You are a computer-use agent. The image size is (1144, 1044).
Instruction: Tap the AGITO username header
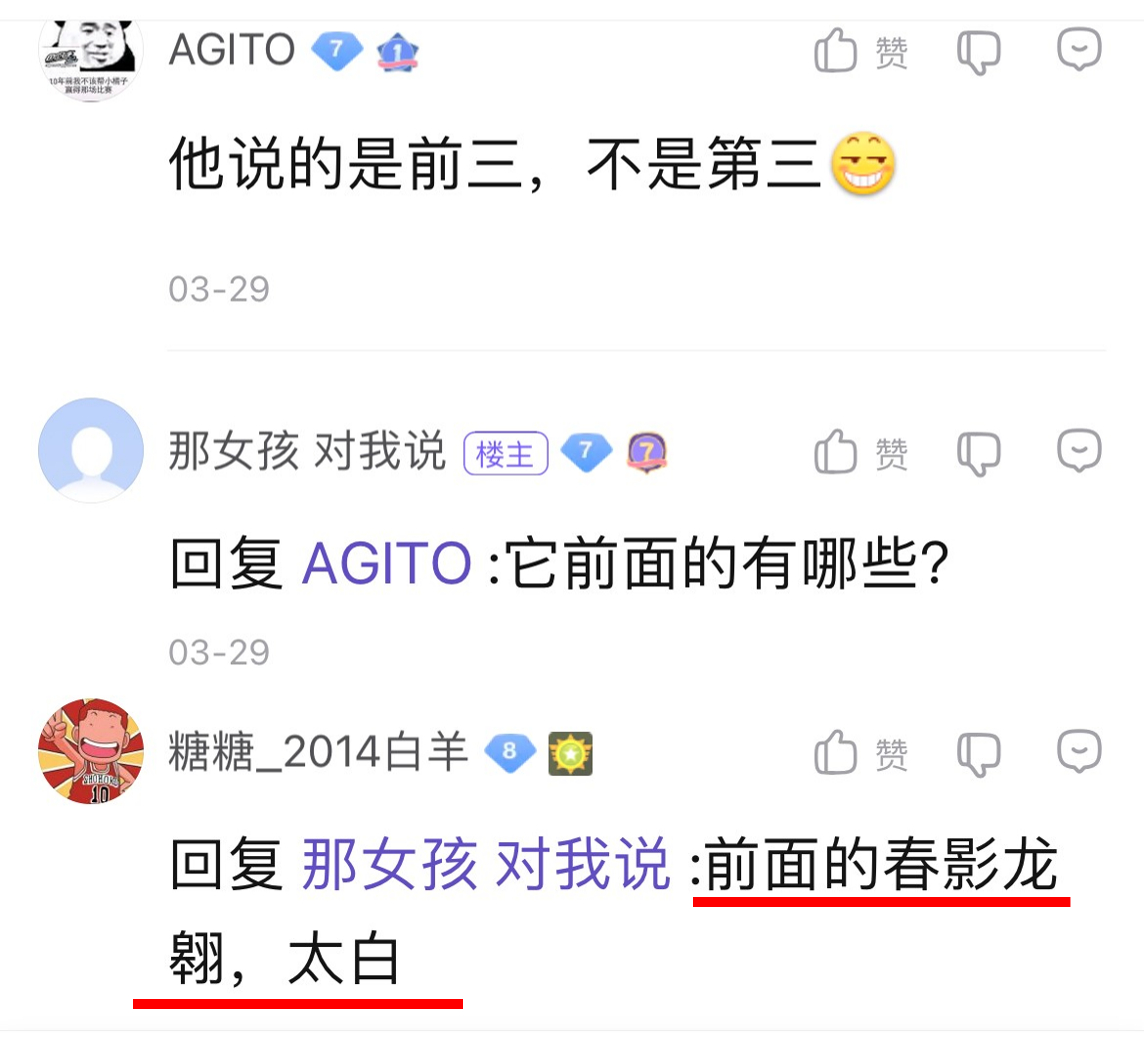232,50
